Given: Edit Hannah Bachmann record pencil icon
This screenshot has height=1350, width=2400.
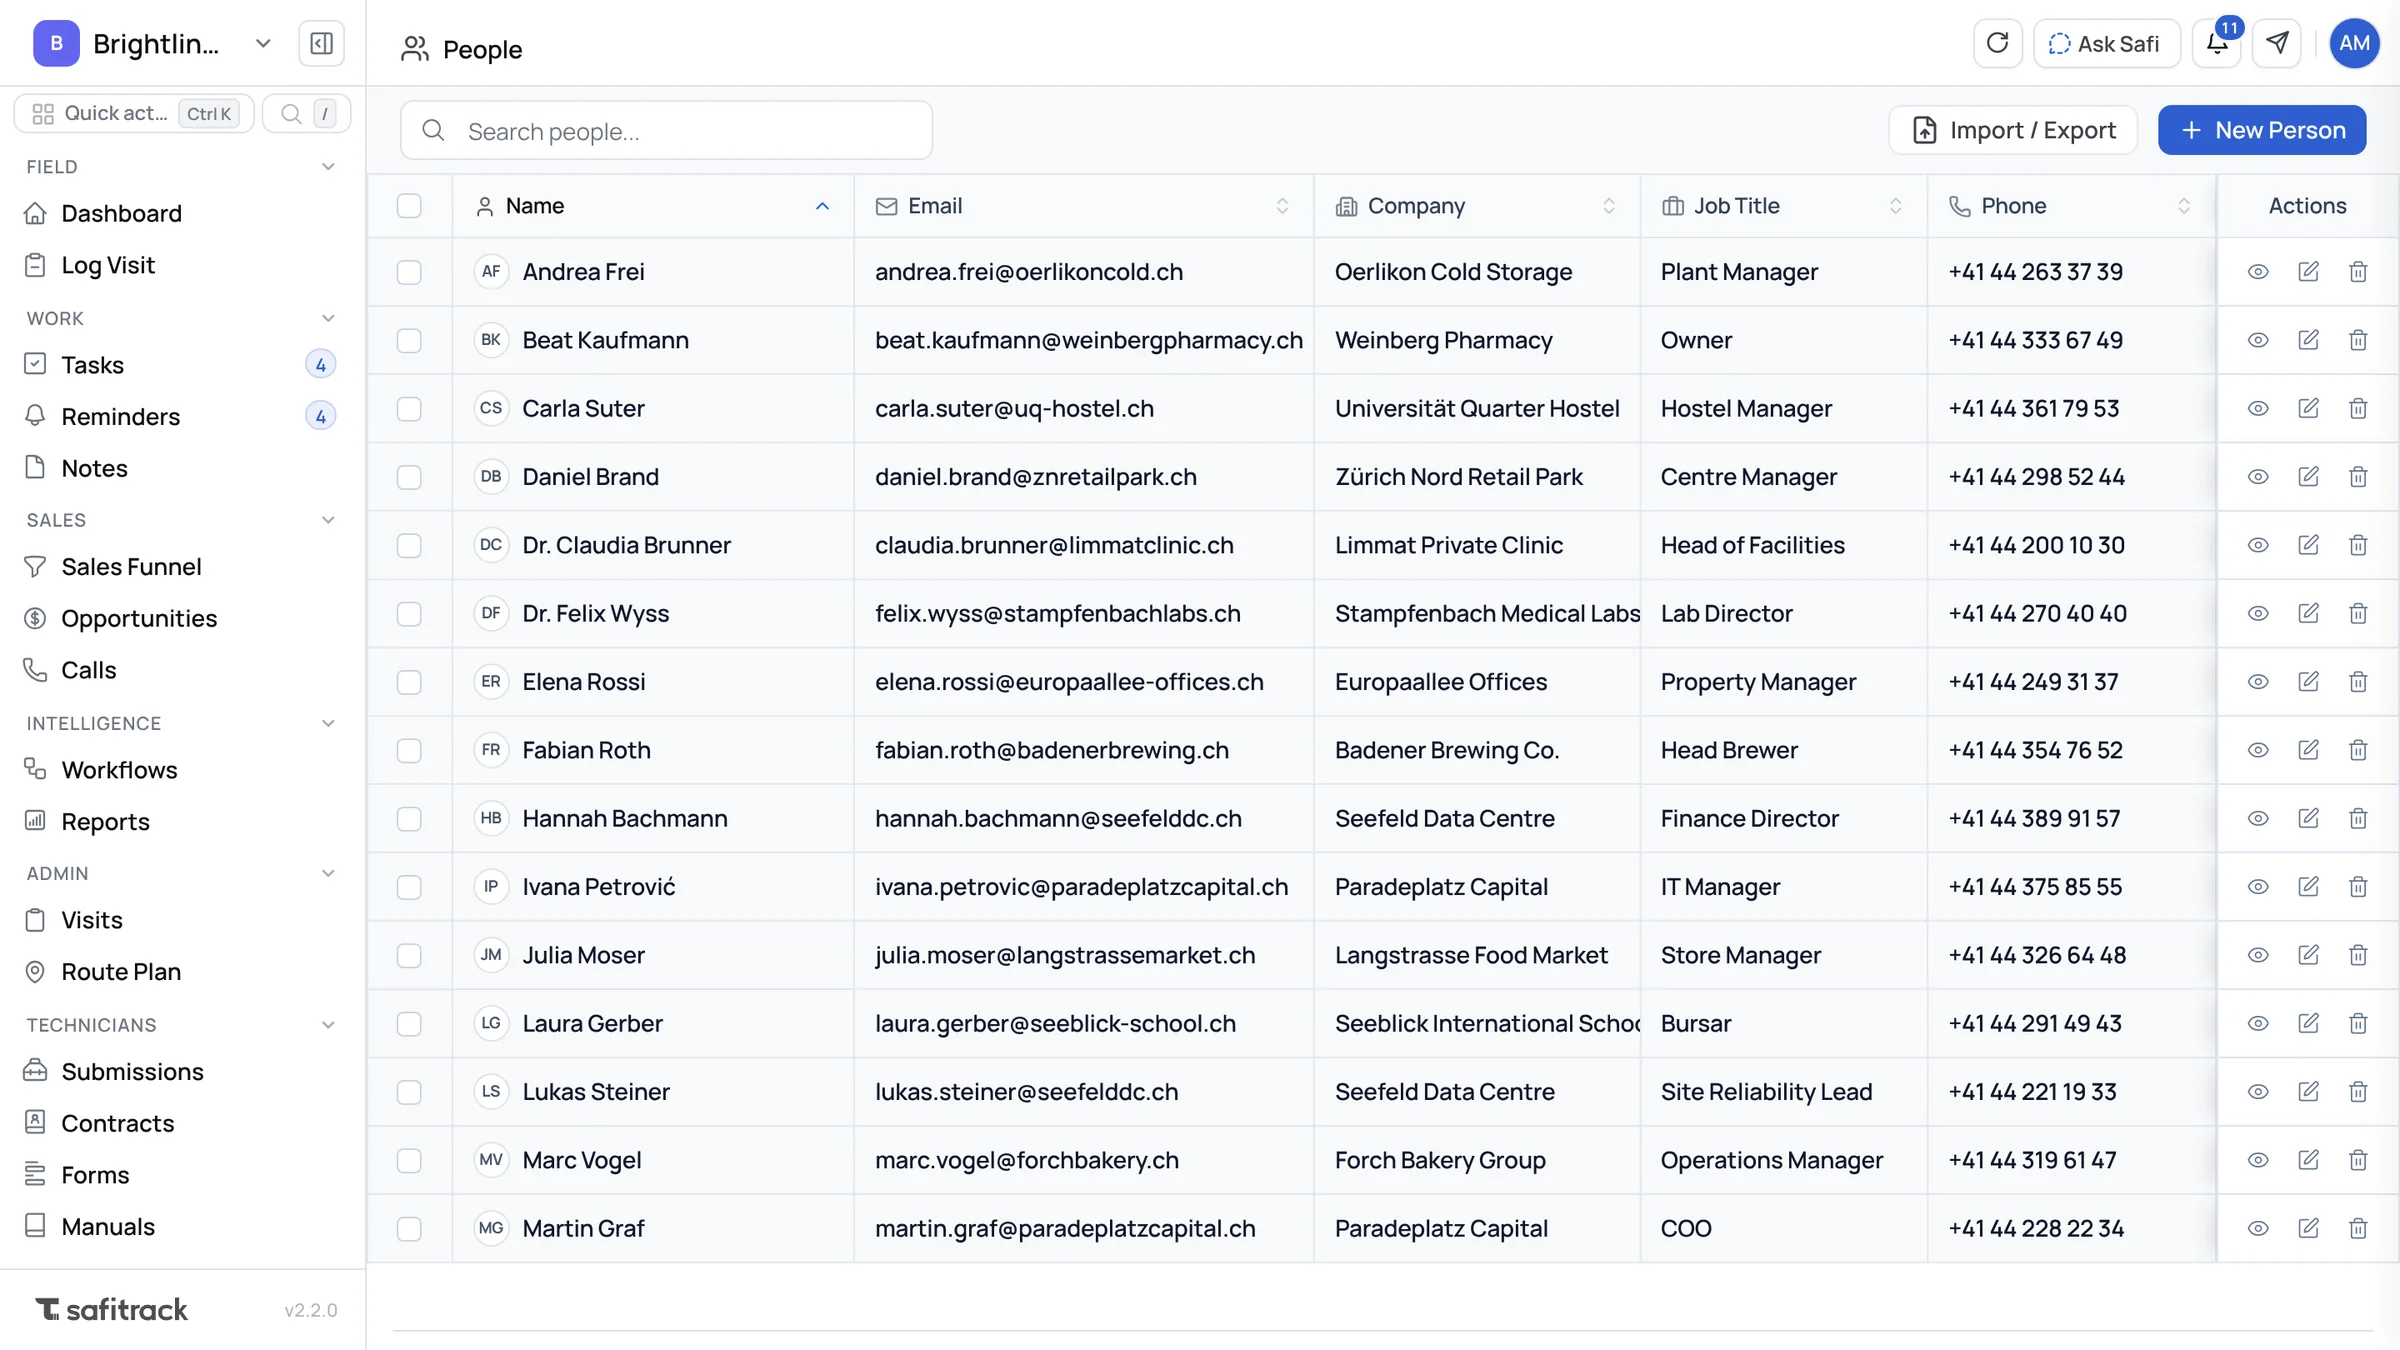Looking at the screenshot, I should (x=2308, y=819).
